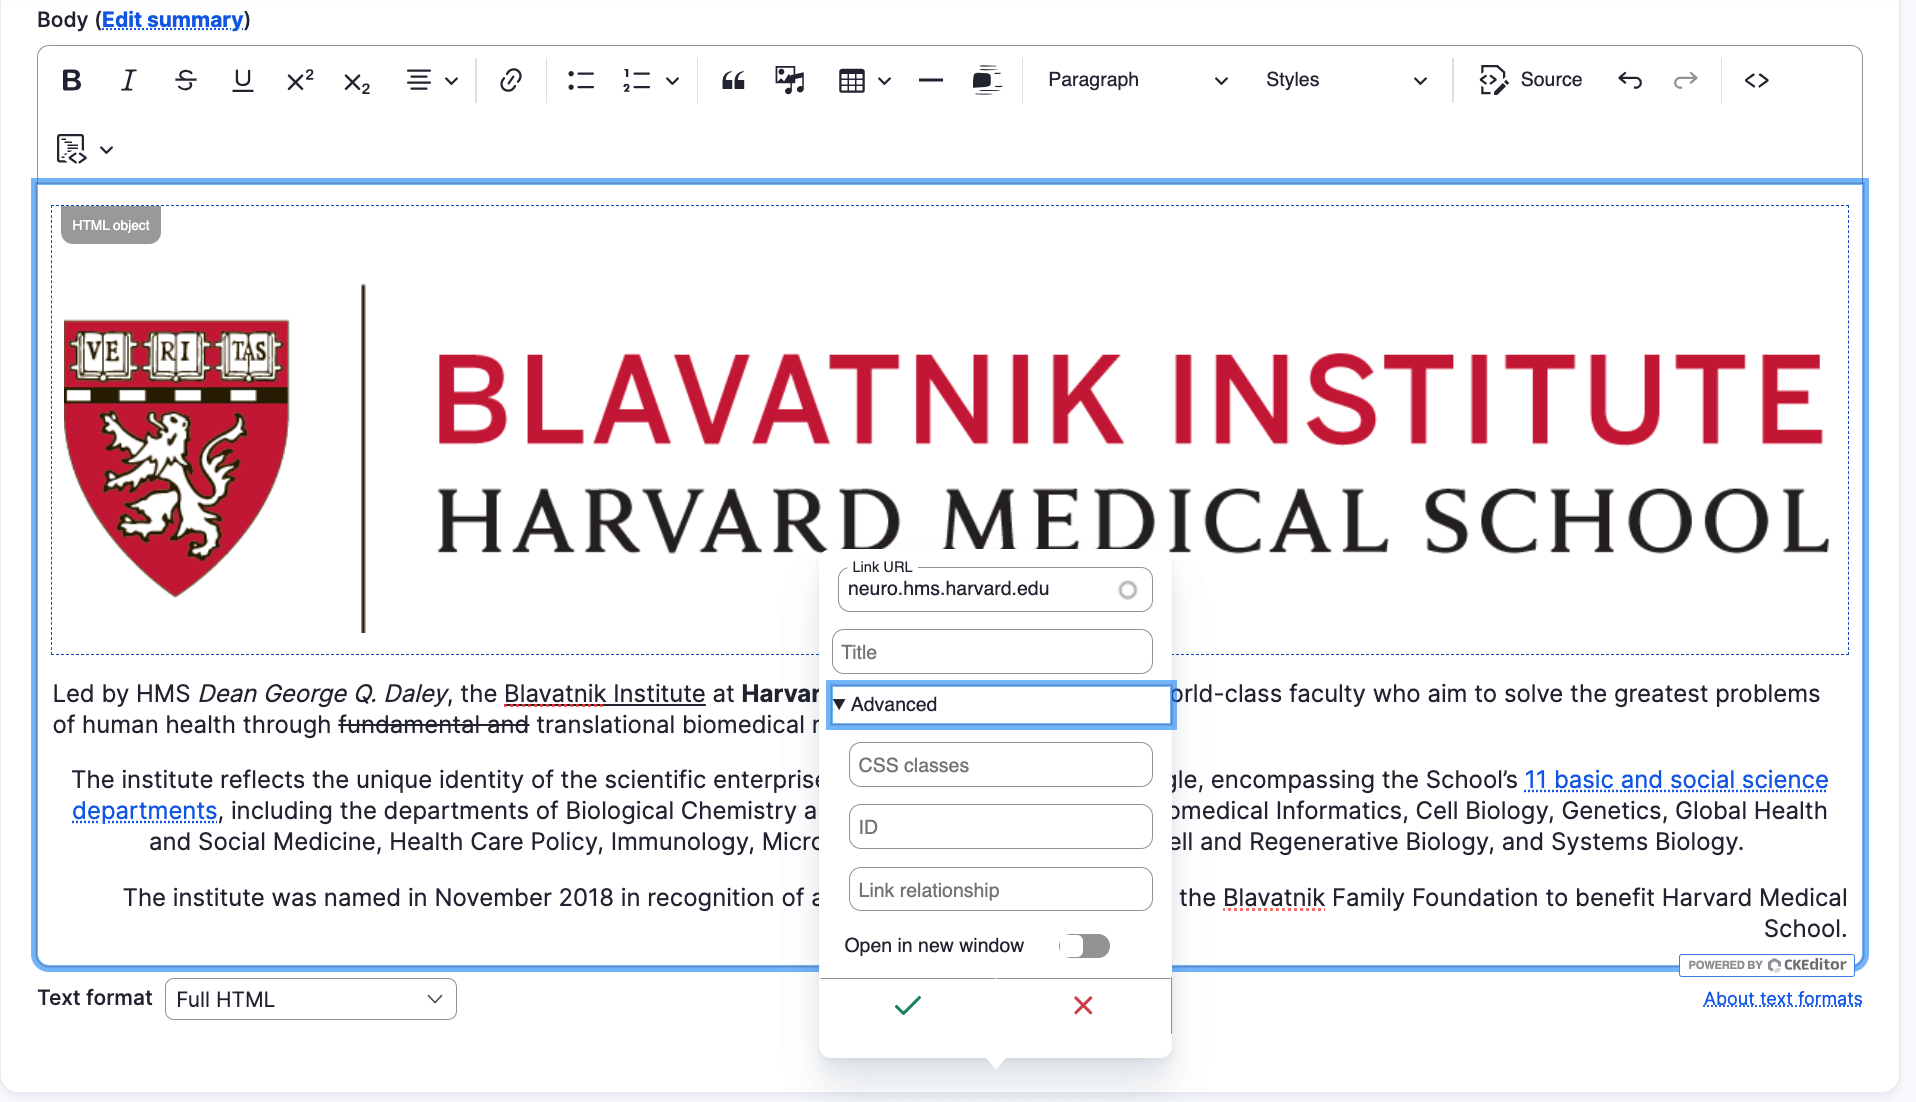Open the About text formats link

[x=1782, y=998]
